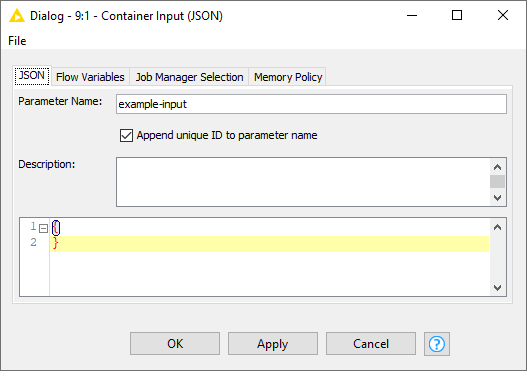The image size is (527, 371).
Task: Place cursor at the closing brace on line 2
Action: click(x=55, y=243)
